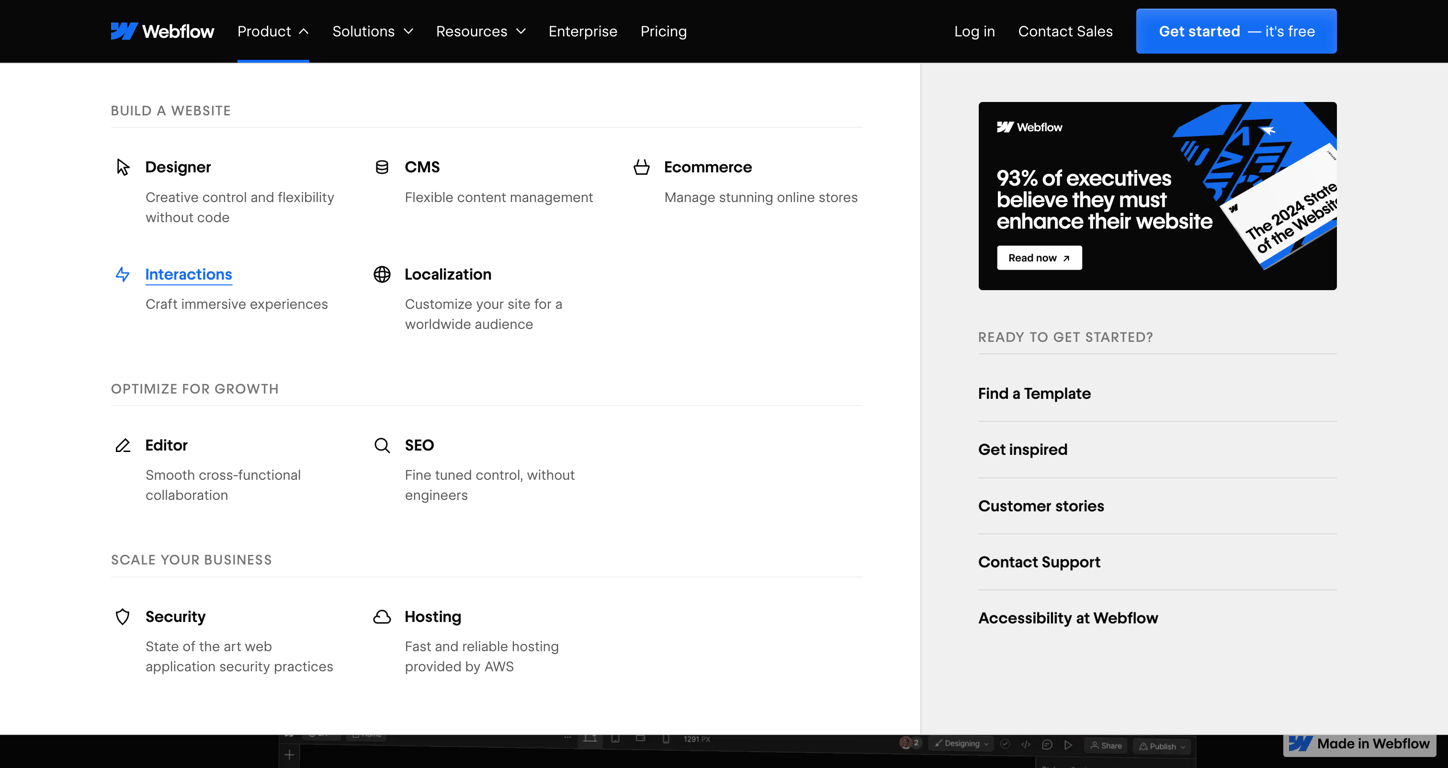Click the READY TO GET STARTED? heading
Screen dimensions: 1448x768
point(1066,337)
